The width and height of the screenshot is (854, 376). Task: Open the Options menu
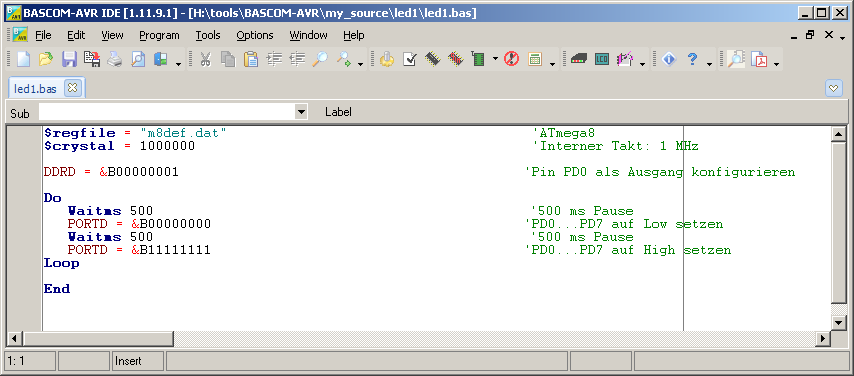(255, 35)
